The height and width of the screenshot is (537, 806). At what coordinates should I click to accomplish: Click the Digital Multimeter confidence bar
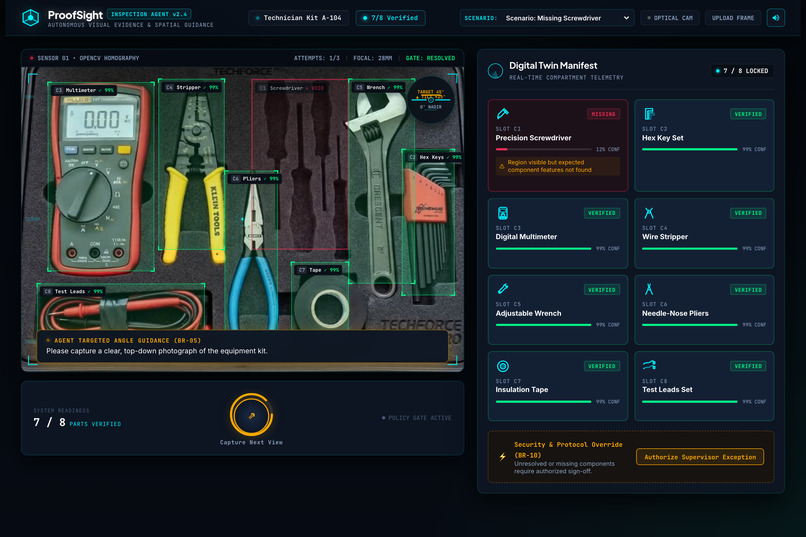(x=543, y=248)
